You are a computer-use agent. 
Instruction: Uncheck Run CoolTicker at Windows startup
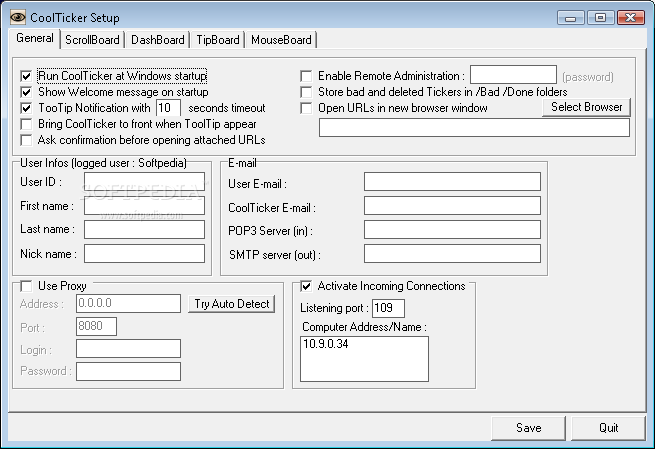pyautogui.click(x=26, y=76)
